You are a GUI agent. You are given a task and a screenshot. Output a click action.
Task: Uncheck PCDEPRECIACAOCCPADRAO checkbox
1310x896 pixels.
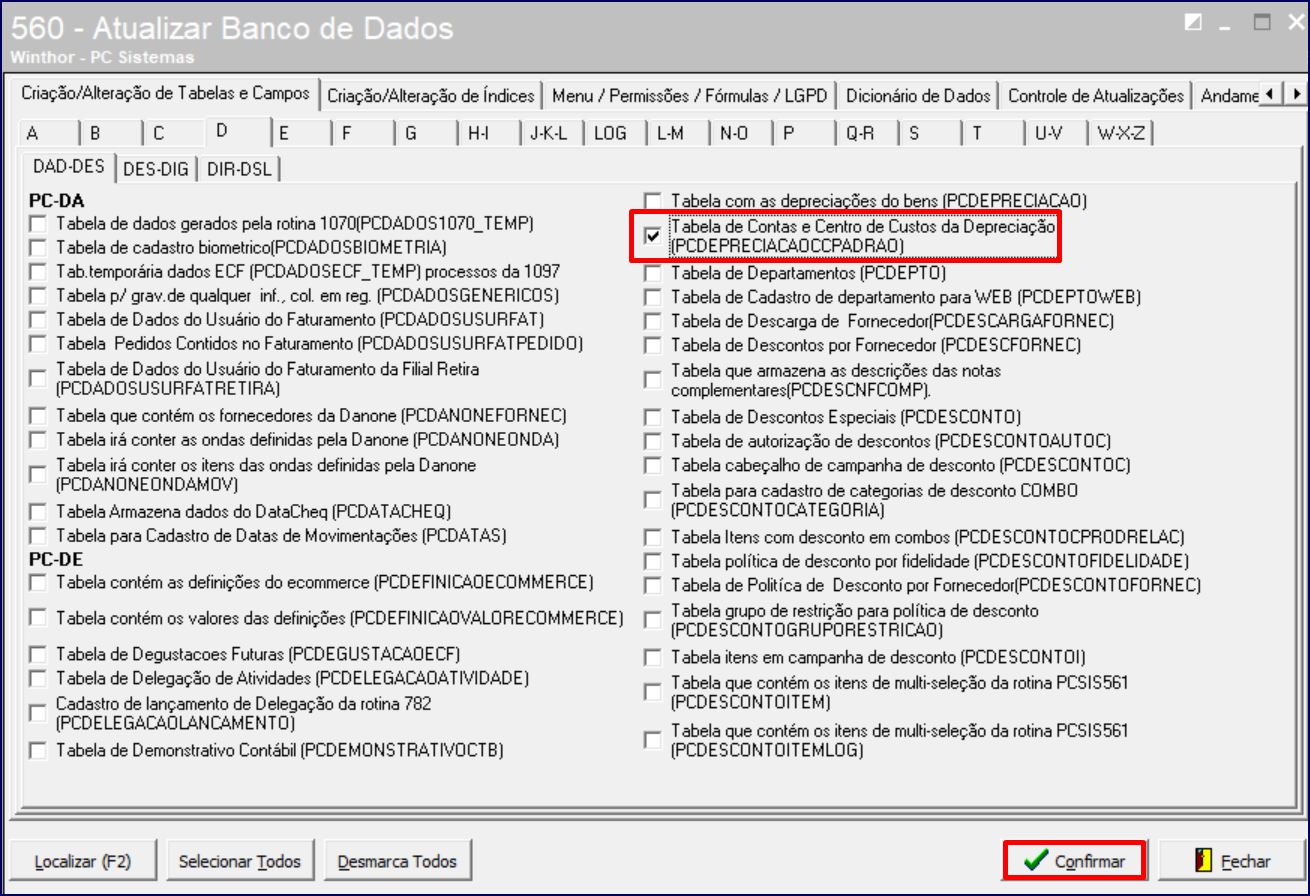pos(652,236)
